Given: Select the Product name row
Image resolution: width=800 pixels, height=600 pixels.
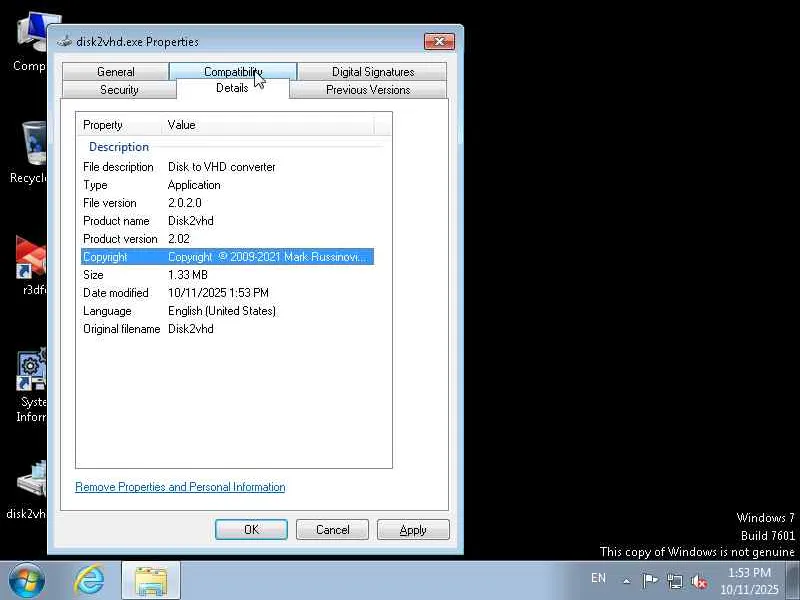Looking at the screenshot, I should [227, 221].
